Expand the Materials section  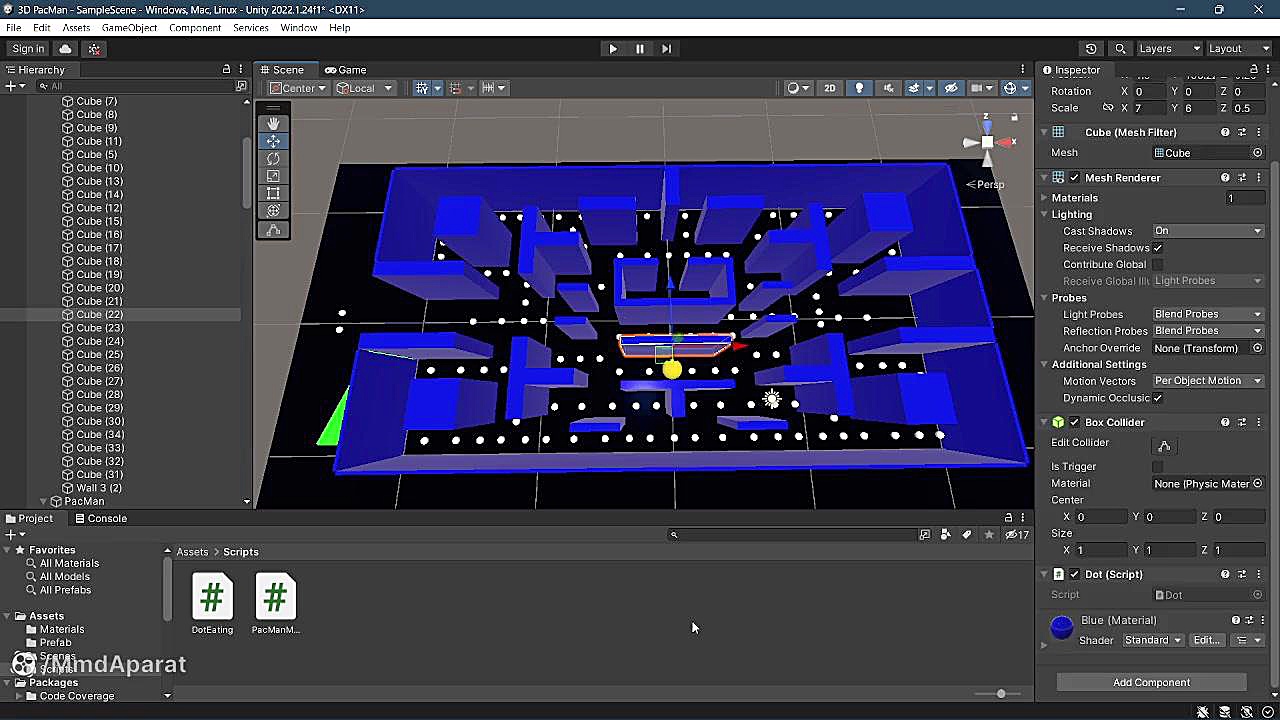pyautogui.click(x=1044, y=198)
